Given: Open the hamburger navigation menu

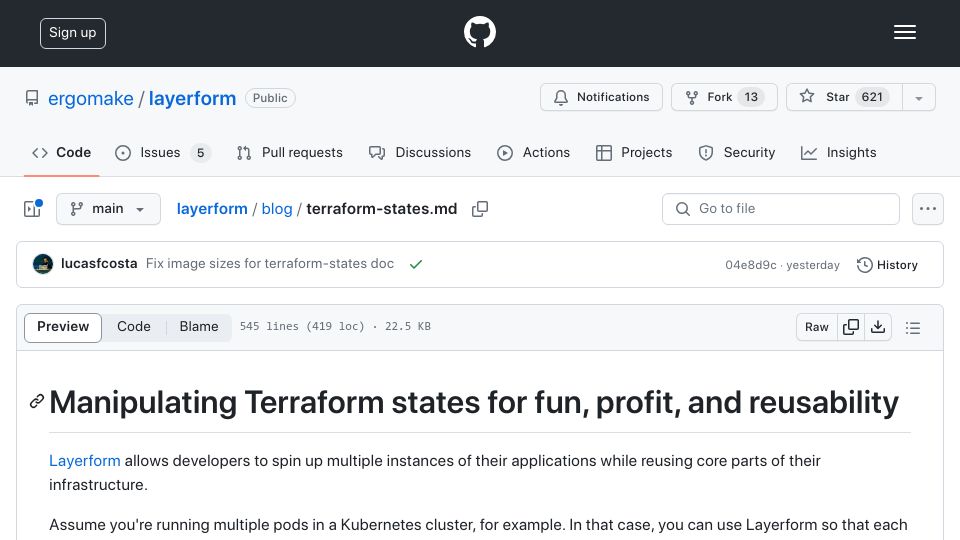Looking at the screenshot, I should (x=904, y=32).
